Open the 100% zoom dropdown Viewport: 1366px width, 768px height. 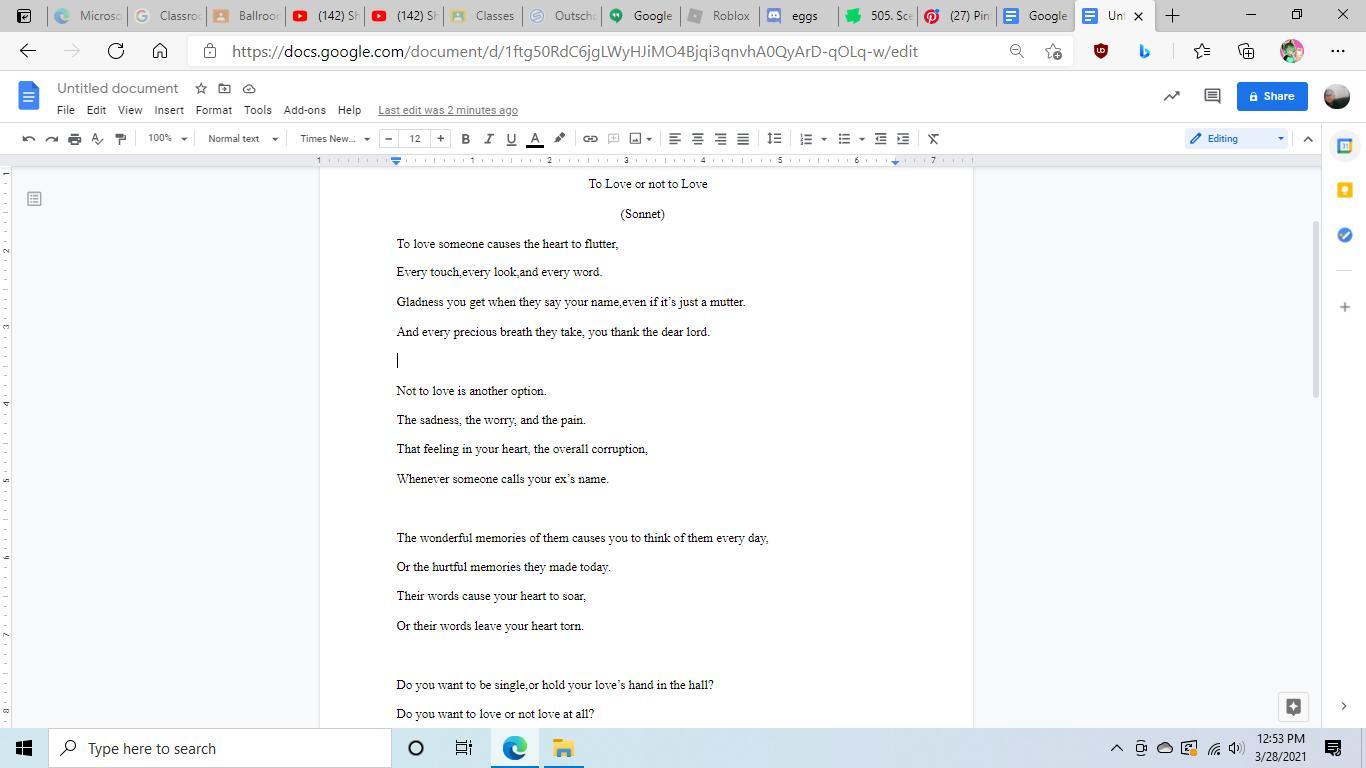[168, 139]
